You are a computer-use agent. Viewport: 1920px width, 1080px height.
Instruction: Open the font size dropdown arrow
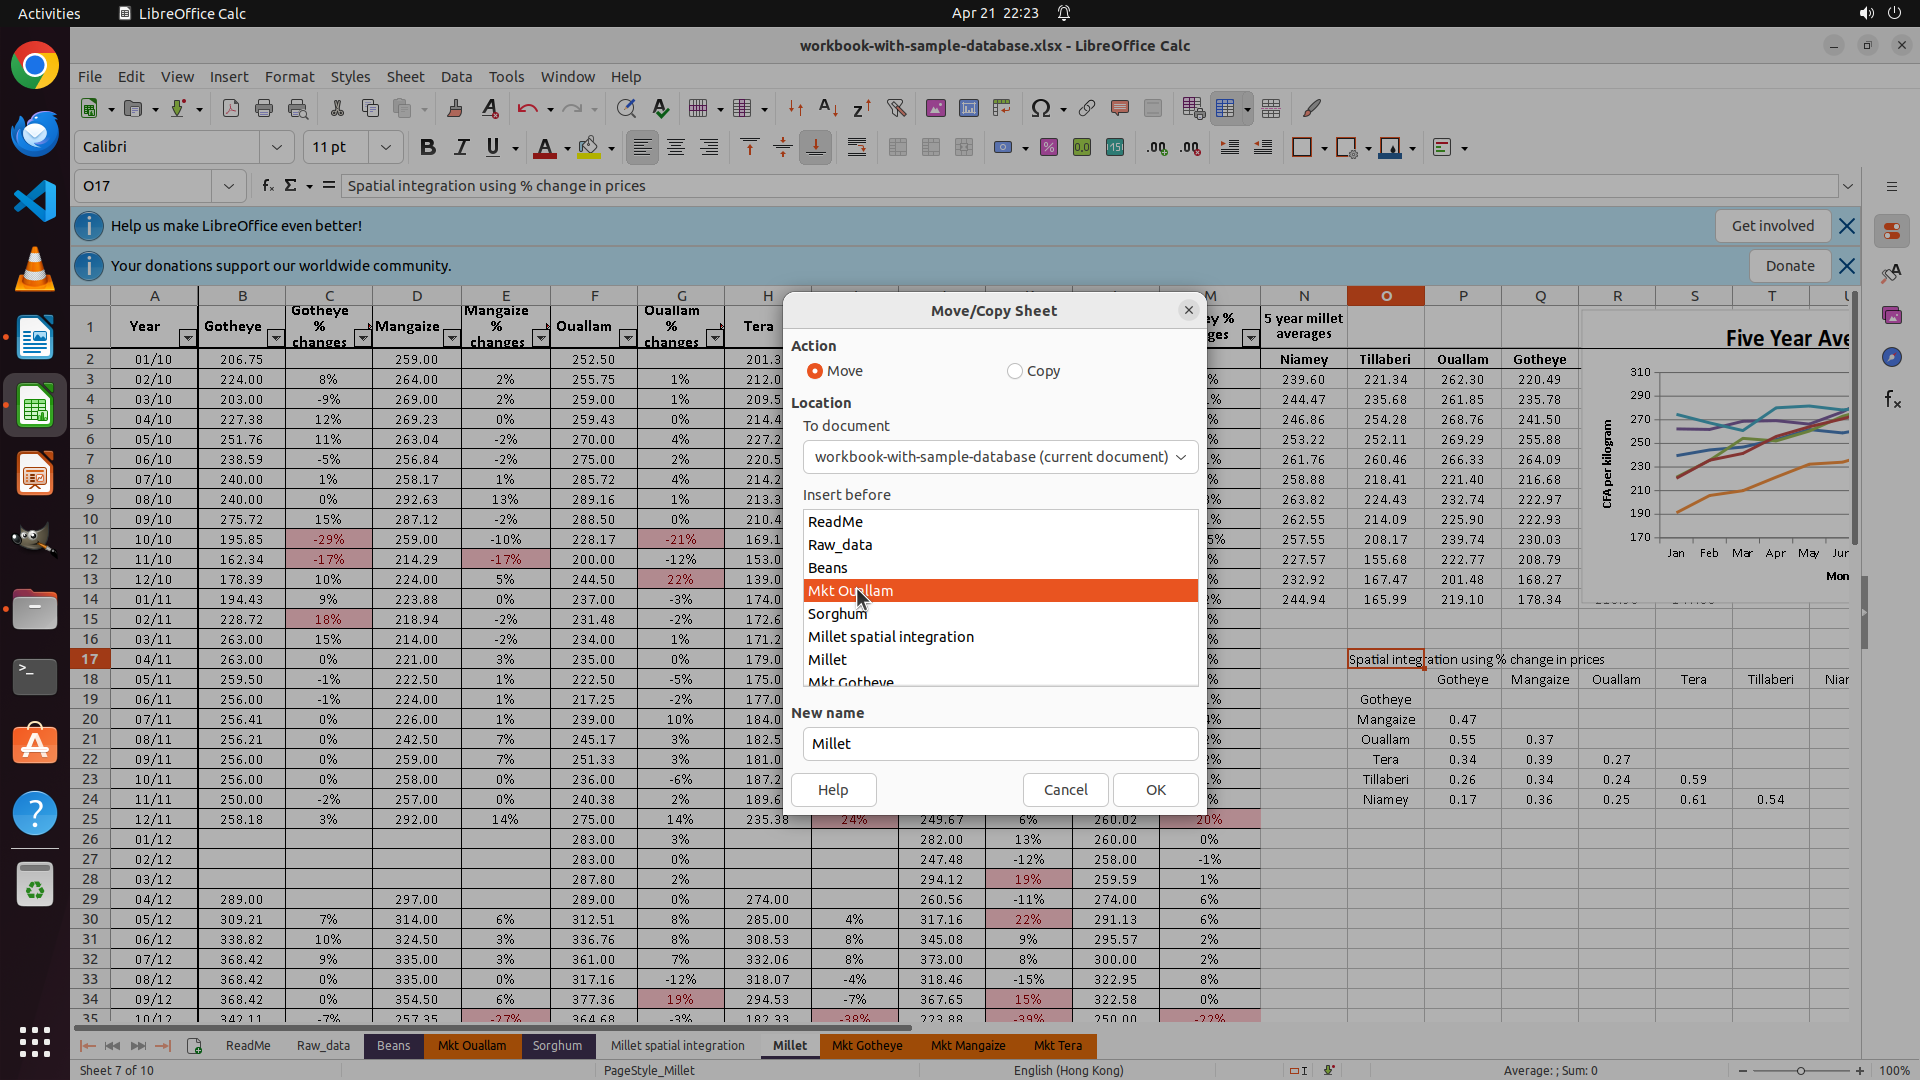click(385, 148)
